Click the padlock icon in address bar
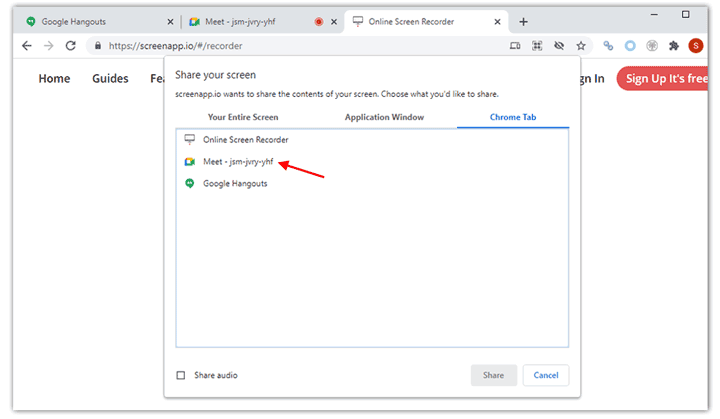Screen dimensions: 720x419 coord(98,46)
